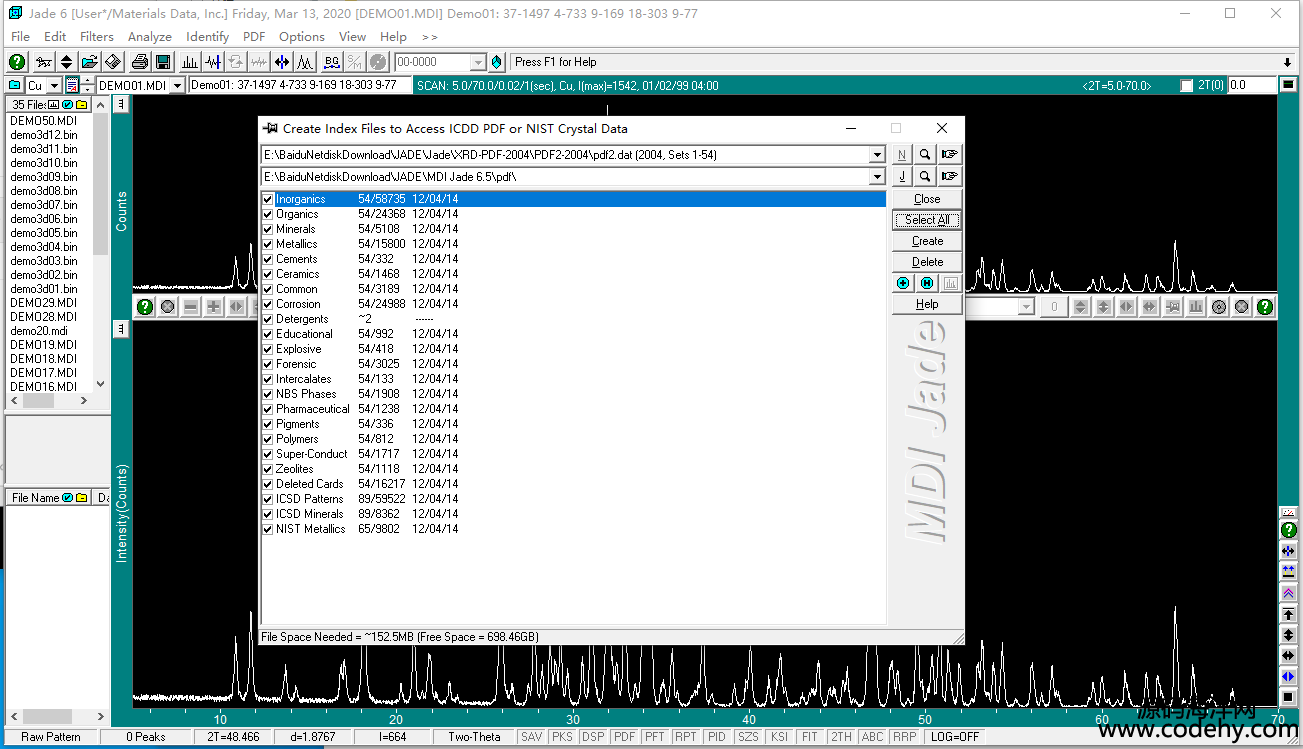This screenshot has width=1303, height=749.
Task: Click the green help icon in right vertical toolbar
Action: click(1289, 531)
